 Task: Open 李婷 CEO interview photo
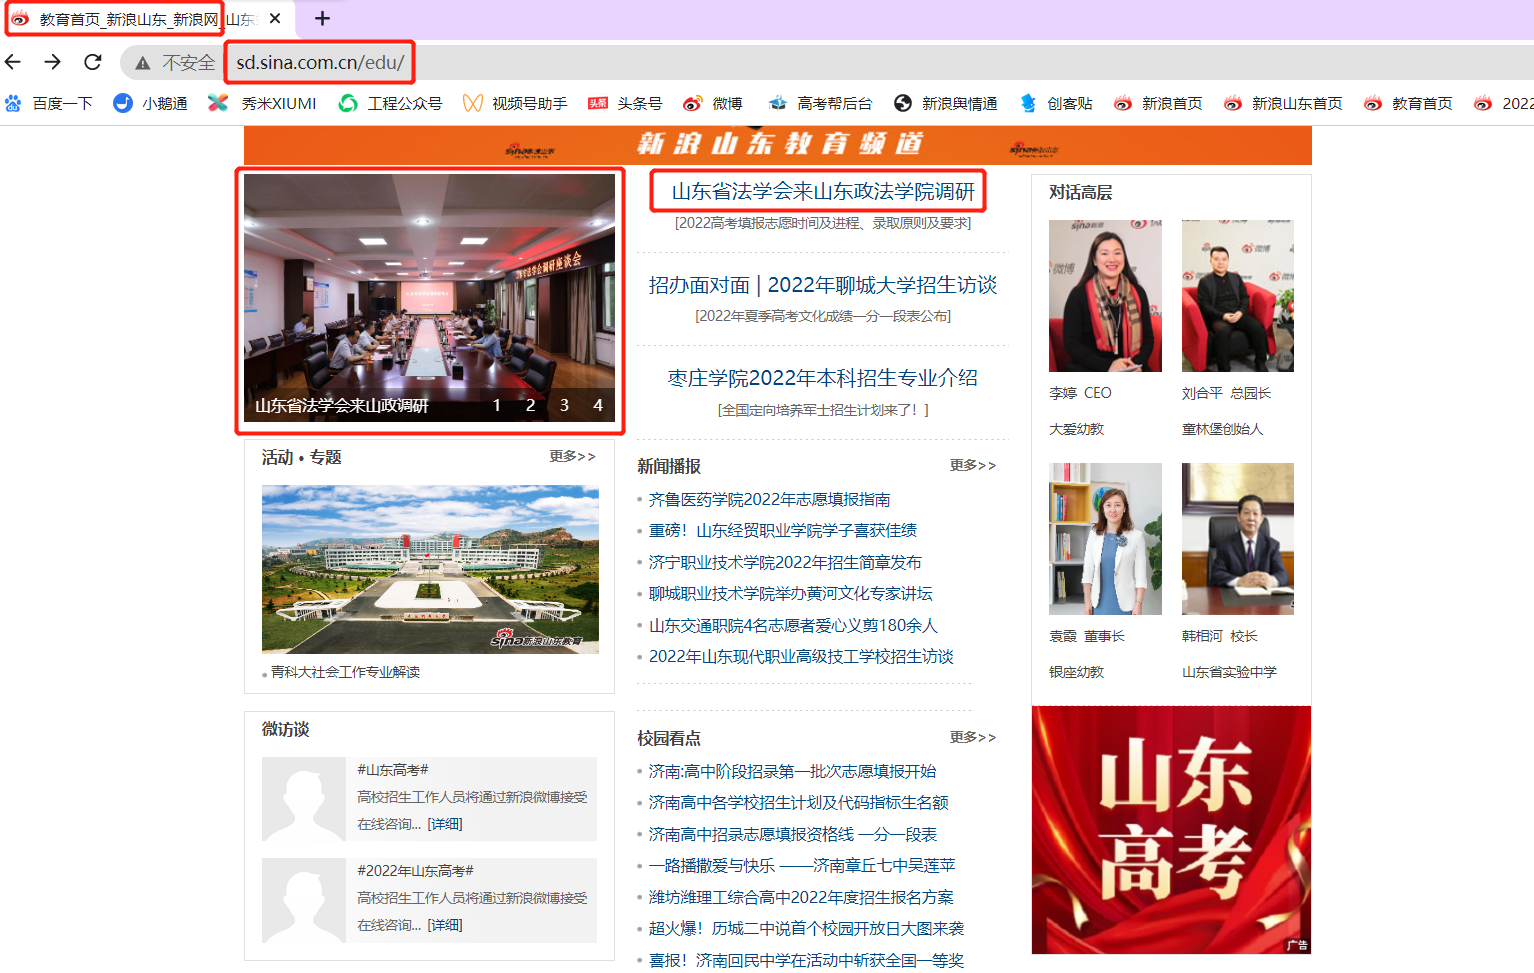click(x=1105, y=296)
